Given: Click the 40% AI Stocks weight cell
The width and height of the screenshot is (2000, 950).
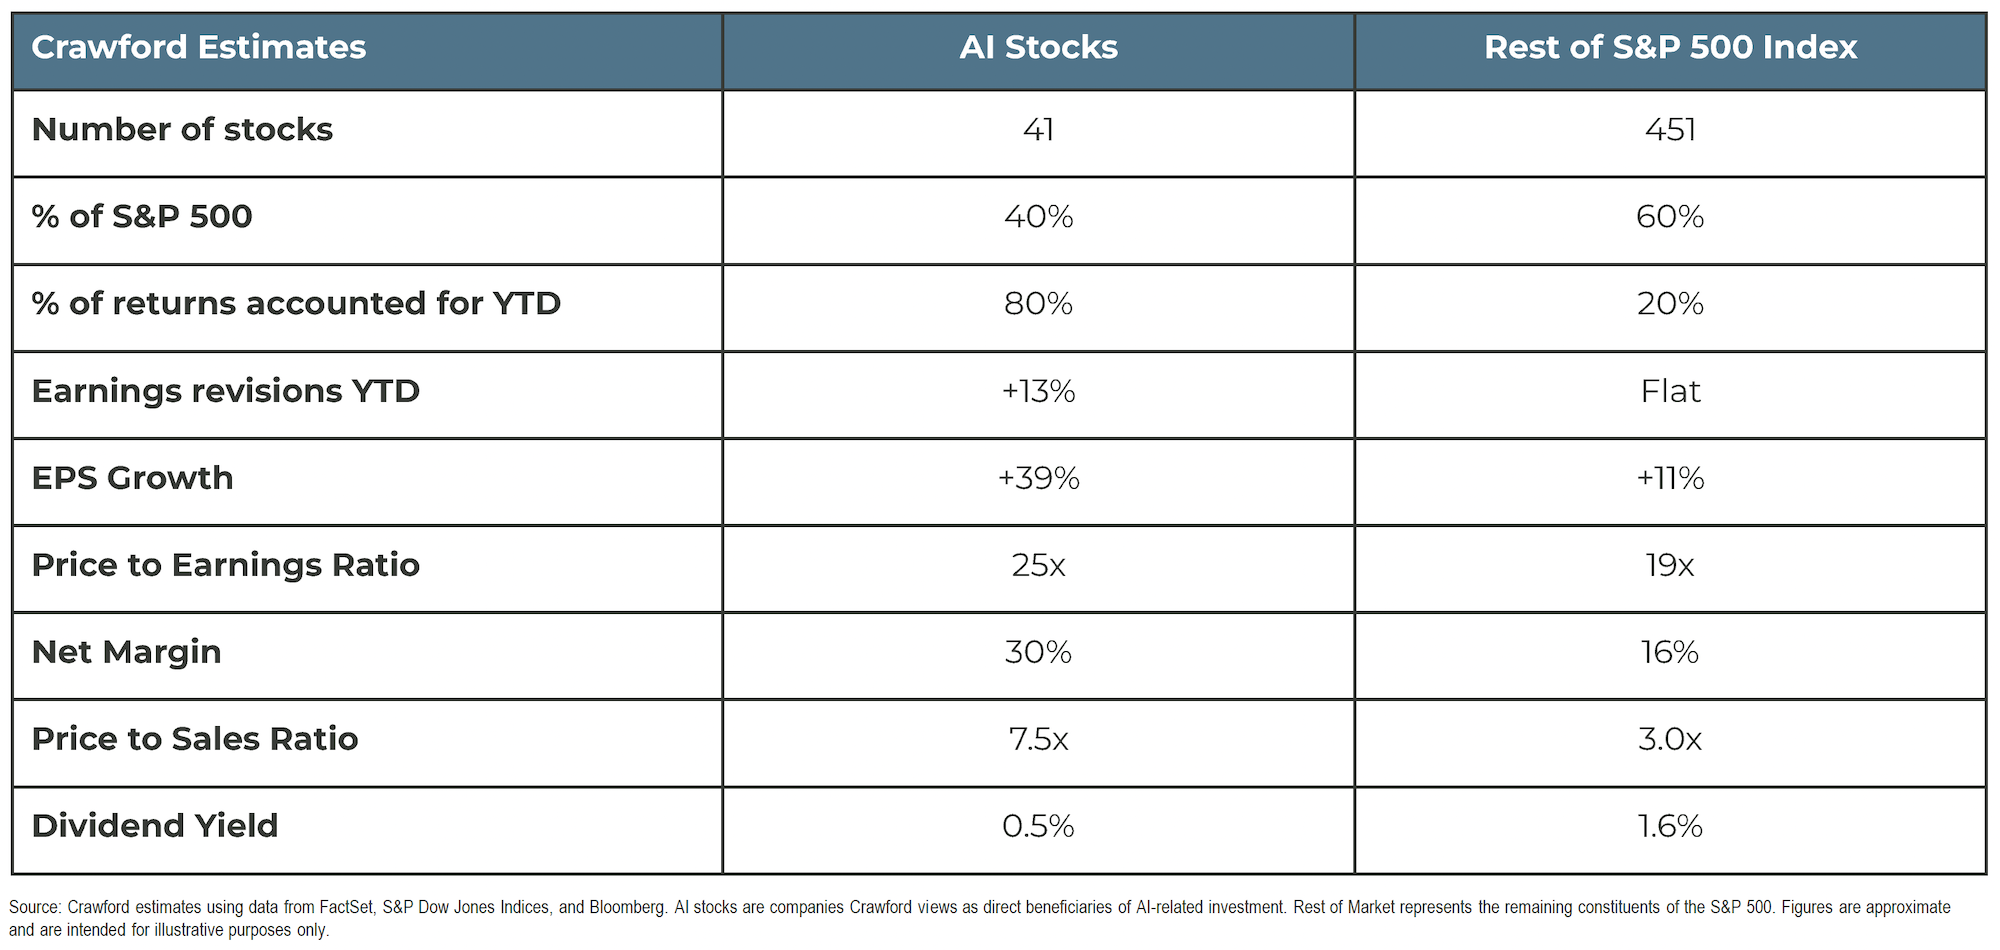Looking at the screenshot, I should pyautogui.click(x=1038, y=221).
